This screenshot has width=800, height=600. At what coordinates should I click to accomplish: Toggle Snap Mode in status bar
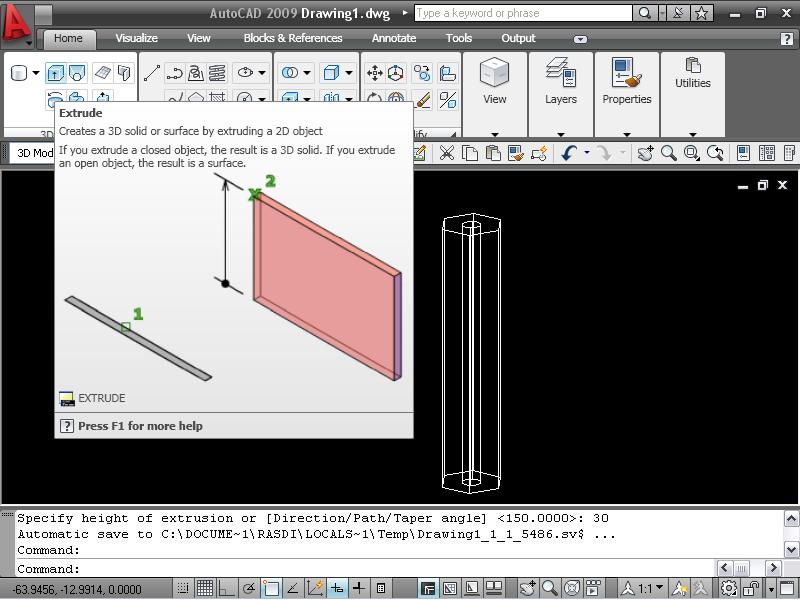[183, 588]
